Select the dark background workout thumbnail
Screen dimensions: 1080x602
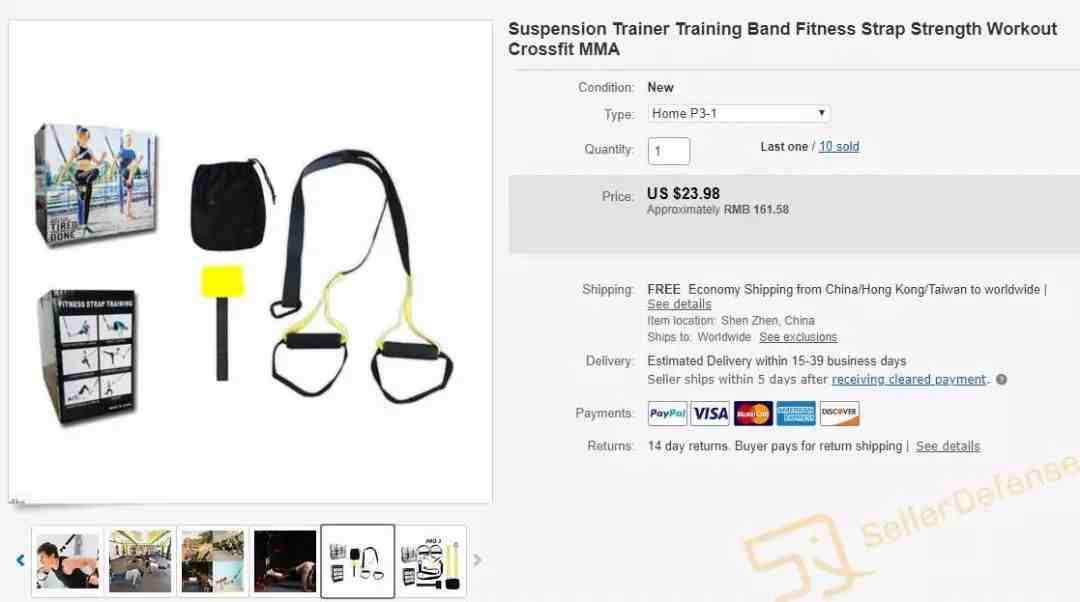(284, 561)
